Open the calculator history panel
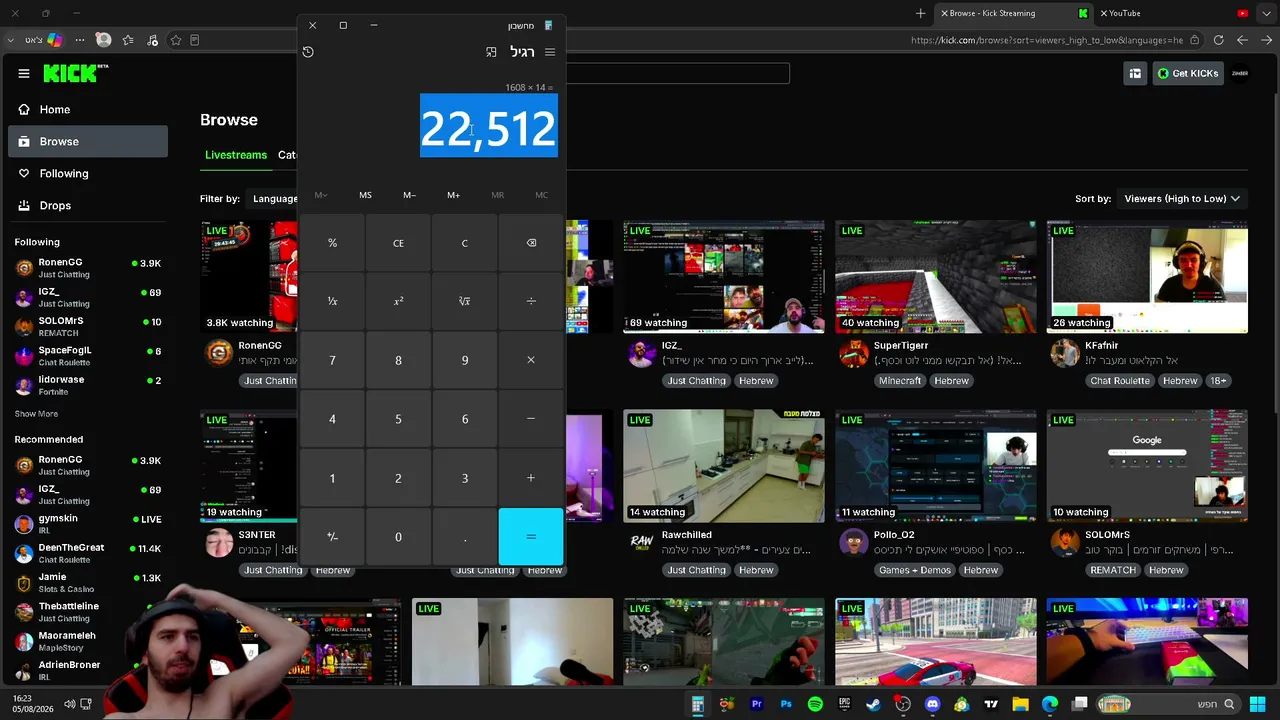The width and height of the screenshot is (1280, 720). pos(308,52)
